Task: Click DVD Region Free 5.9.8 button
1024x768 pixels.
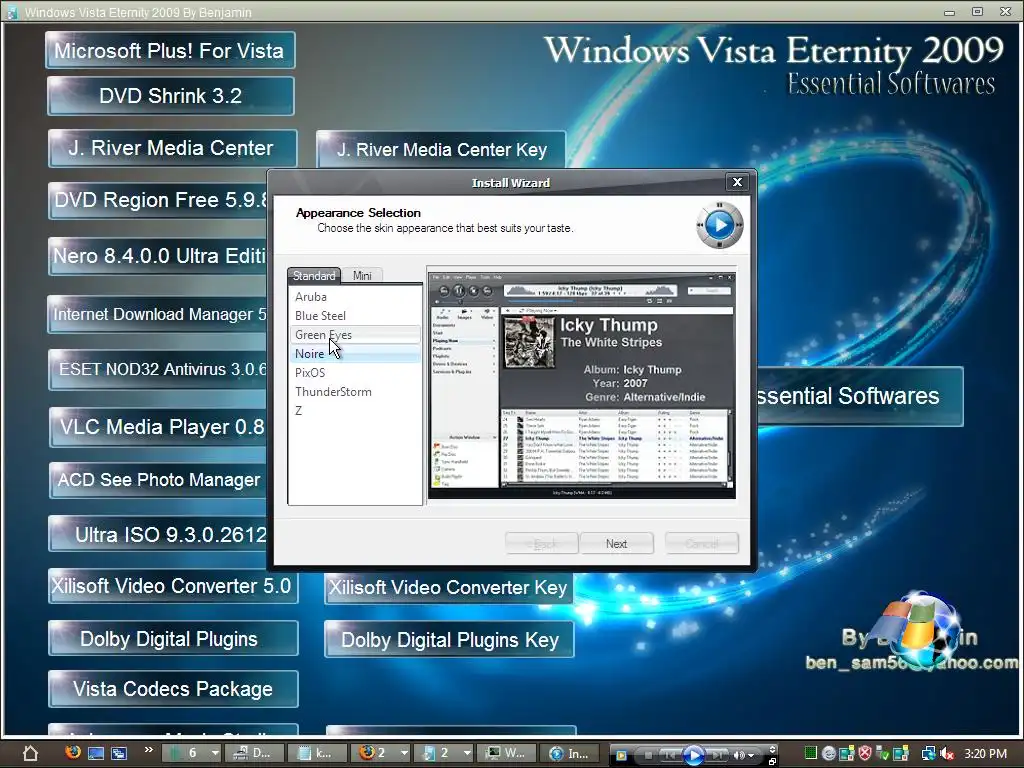Action: point(157,200)
